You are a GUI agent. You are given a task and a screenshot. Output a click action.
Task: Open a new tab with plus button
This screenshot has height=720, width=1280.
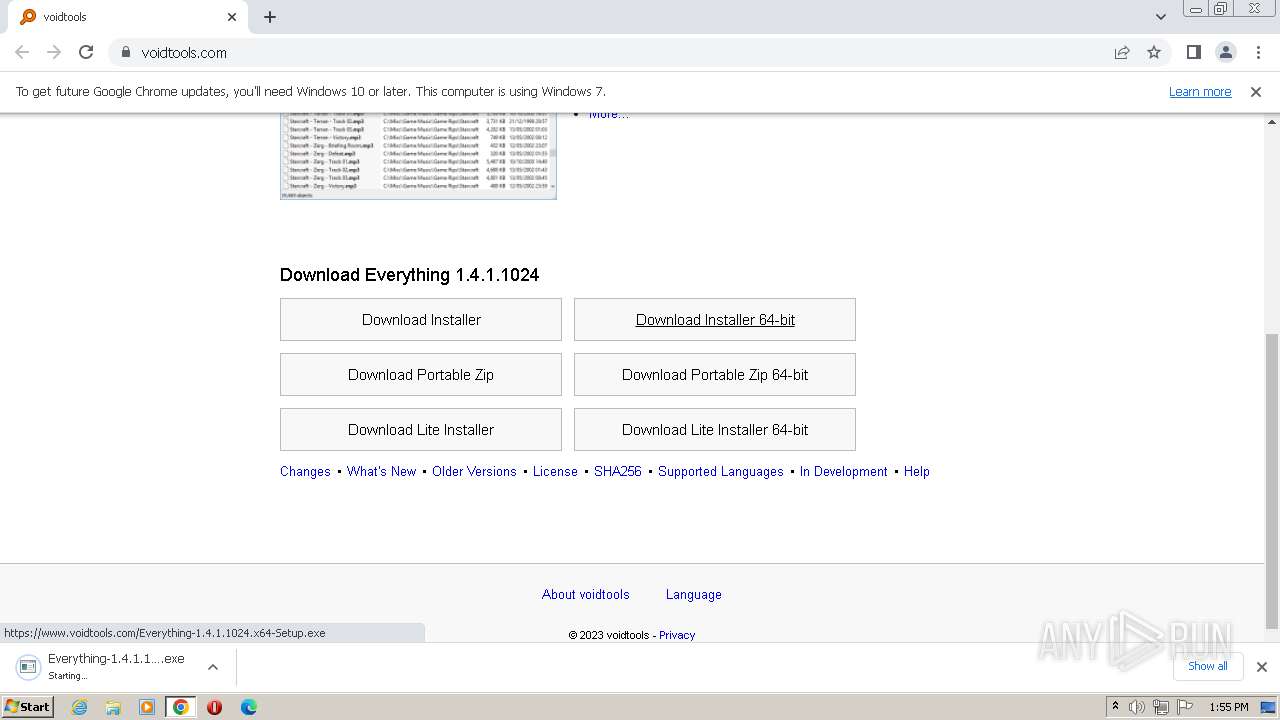click(270, 17)
